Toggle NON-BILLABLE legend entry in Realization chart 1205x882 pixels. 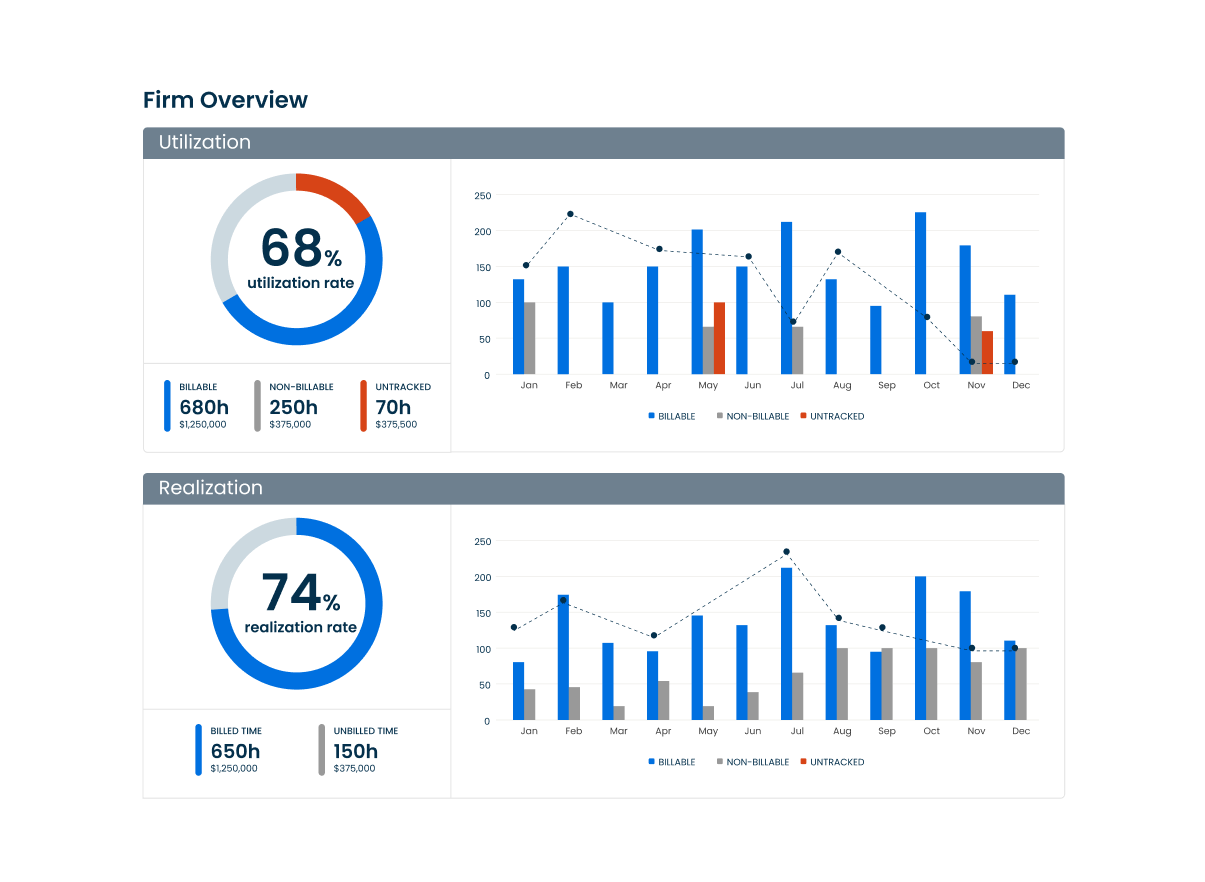(751, 762)
